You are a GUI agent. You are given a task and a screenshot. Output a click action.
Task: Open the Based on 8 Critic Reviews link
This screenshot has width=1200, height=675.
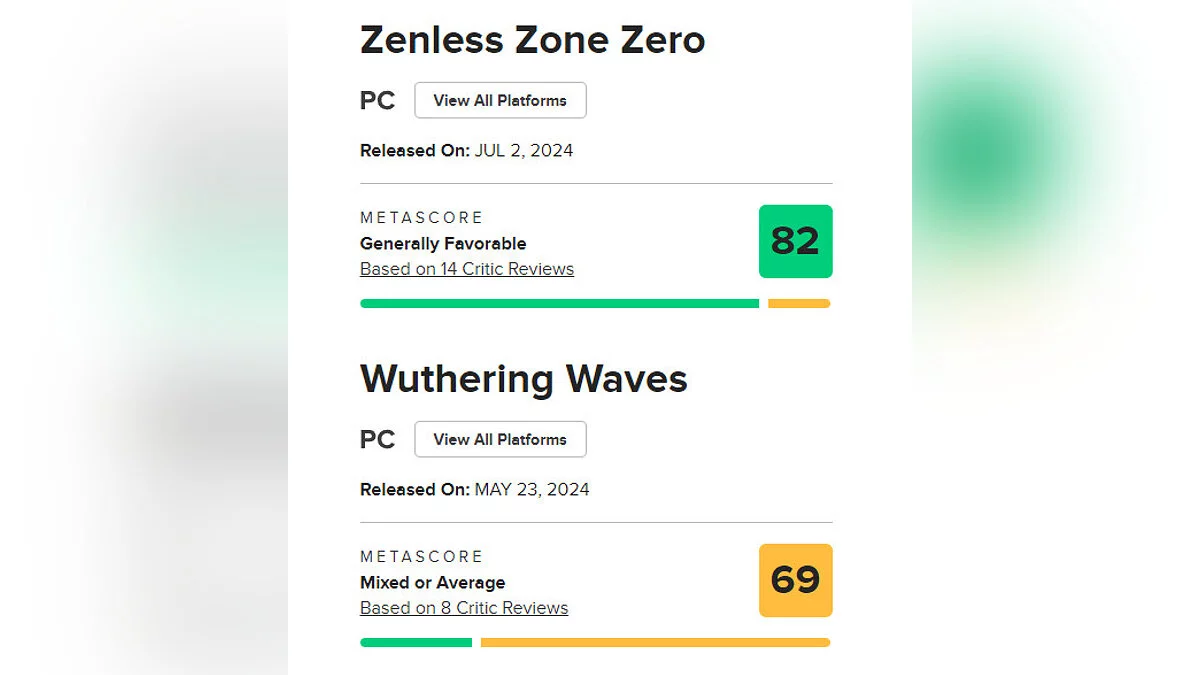point(464,608)
